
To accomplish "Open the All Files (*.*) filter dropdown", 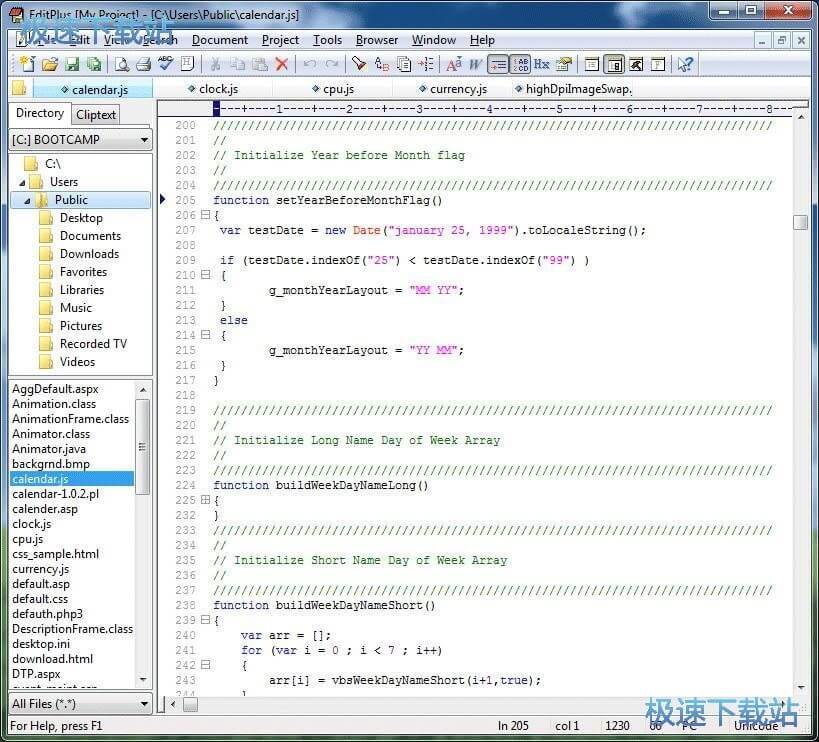I will pos(143,704).
